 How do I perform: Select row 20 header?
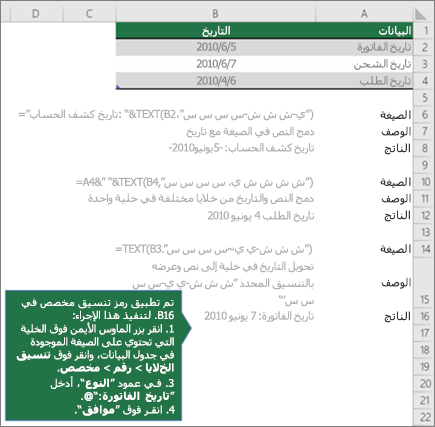[x=423, y=383]
